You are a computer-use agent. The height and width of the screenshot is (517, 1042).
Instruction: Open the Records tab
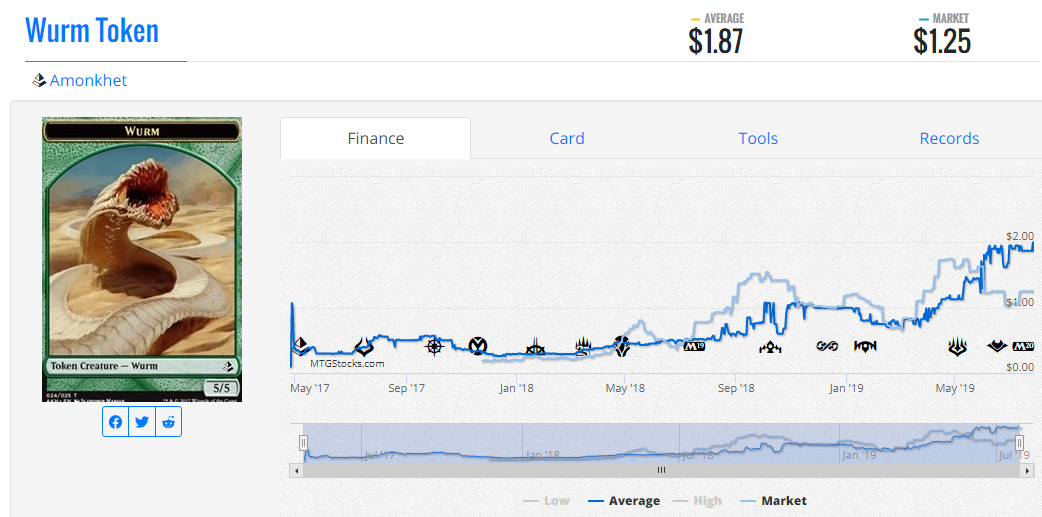pos(949,138)
